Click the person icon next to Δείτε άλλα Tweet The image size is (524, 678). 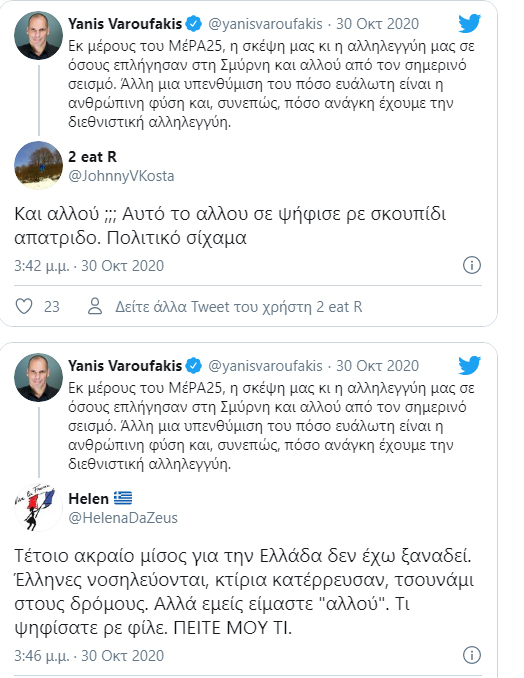[x=95, y=306]
